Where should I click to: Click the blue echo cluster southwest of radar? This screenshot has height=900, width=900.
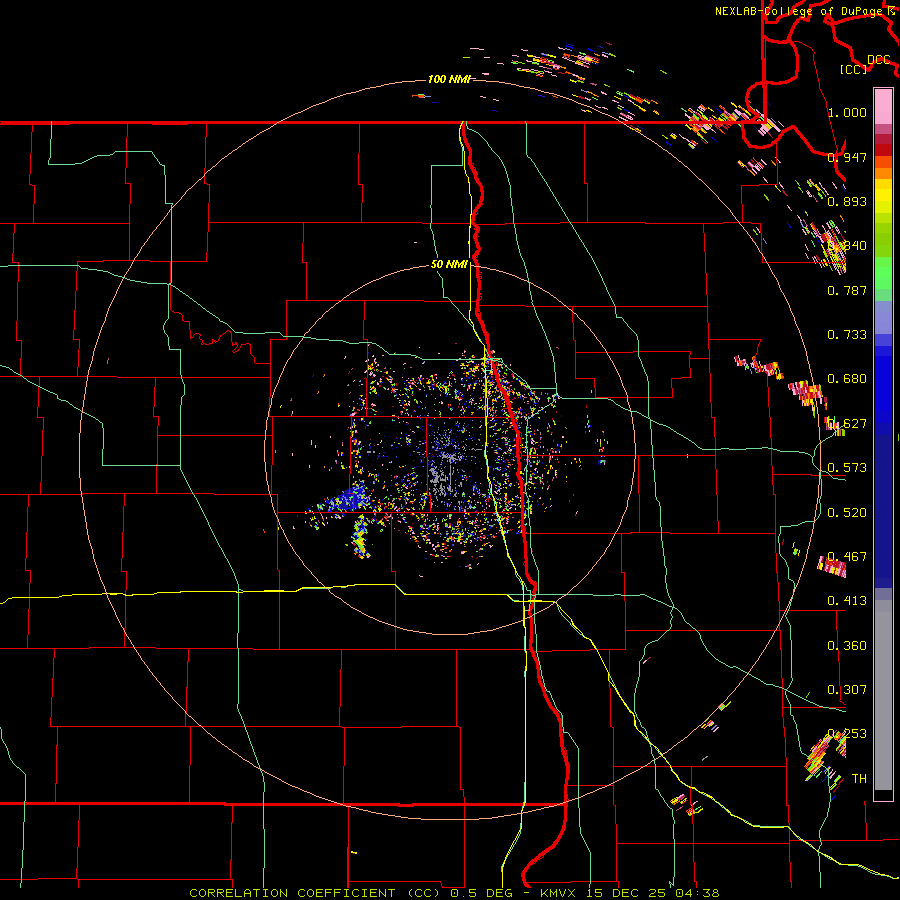347,498
